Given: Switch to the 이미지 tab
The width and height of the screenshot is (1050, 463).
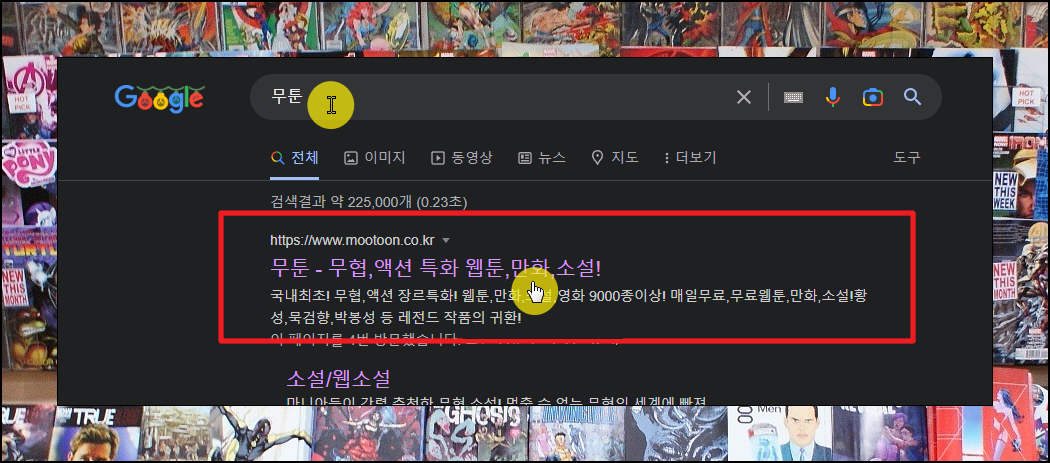Looking at the screenshot, I should point(375,157).
